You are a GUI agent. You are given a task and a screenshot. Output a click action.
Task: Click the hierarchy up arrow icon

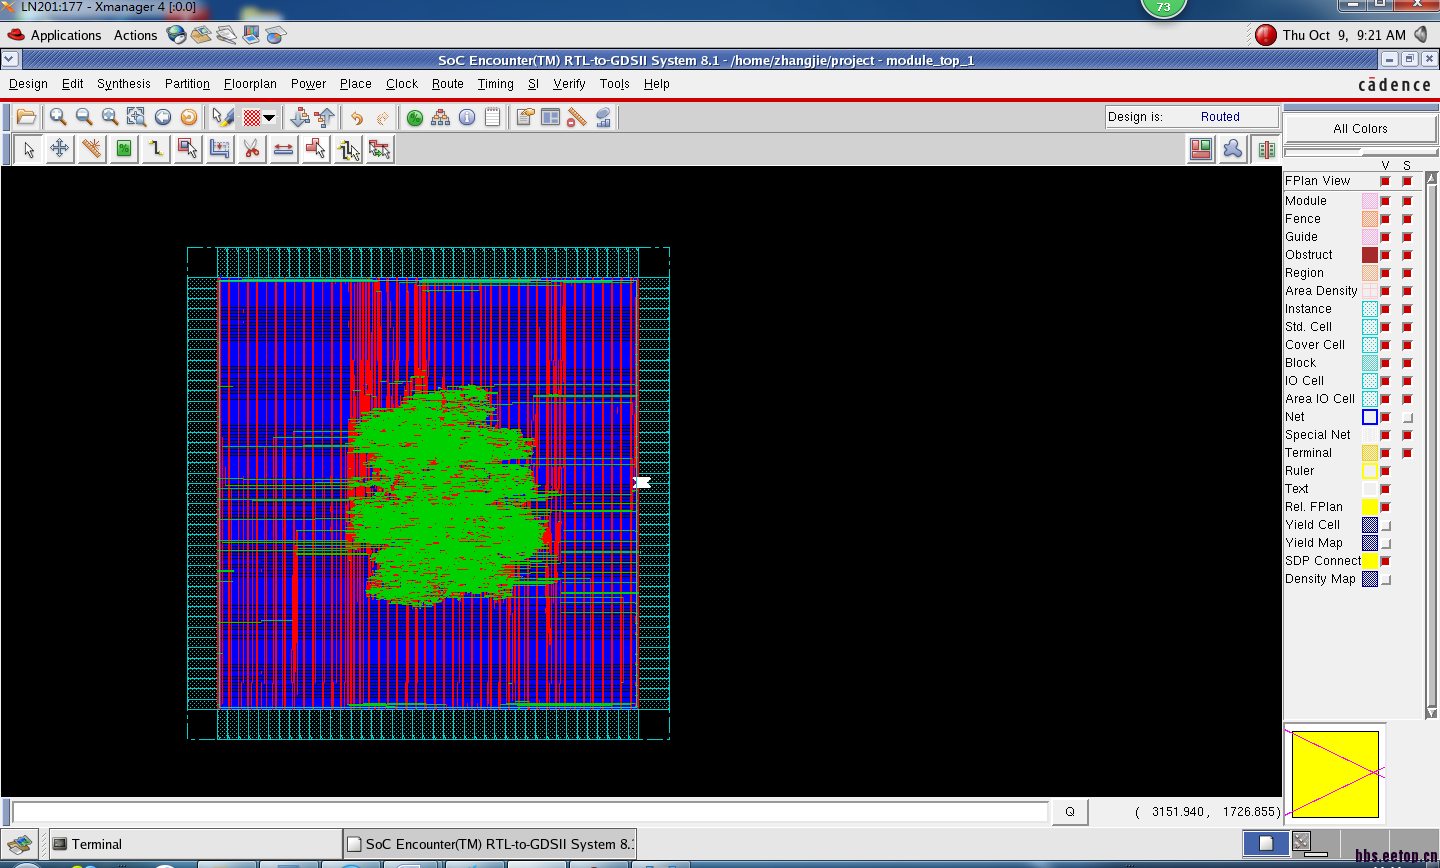click(x=324, y=118)
